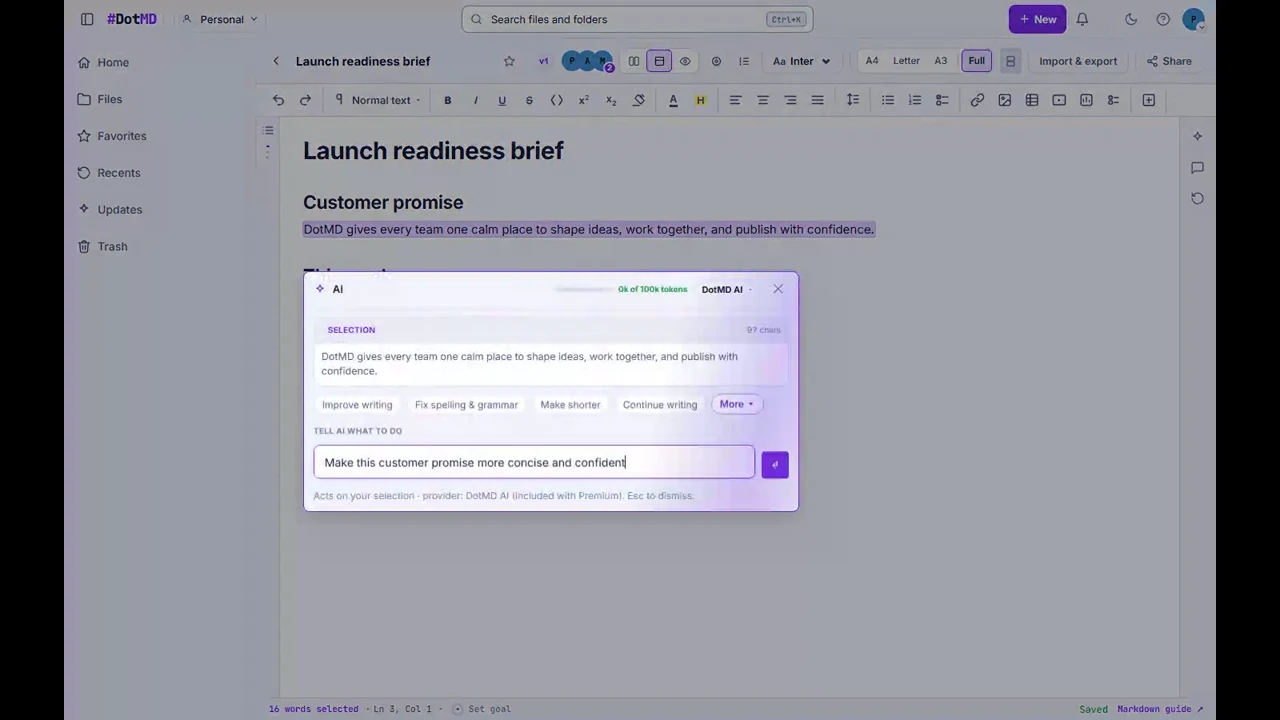Toggle preview mode with the eye icon
Viewport: 1280px width, 720px height.
click(x=685, y=61)
